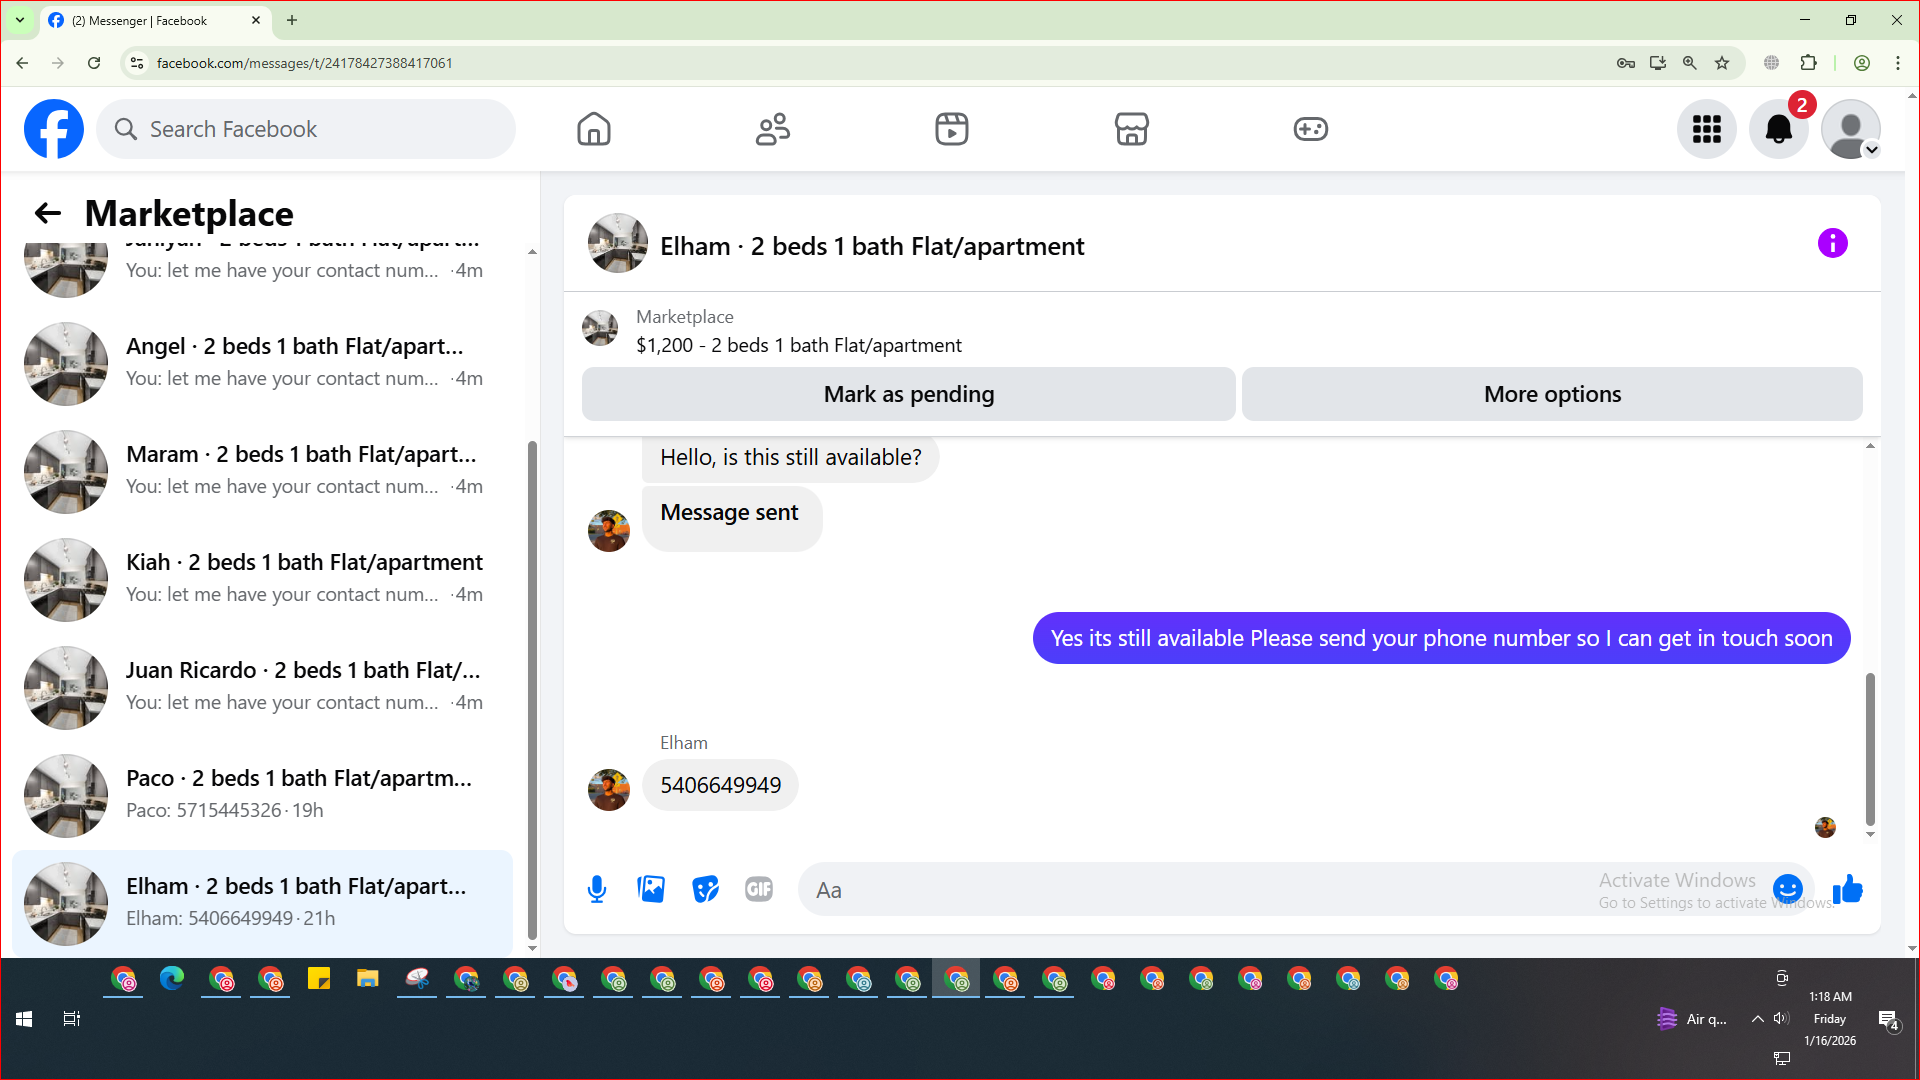
Task: Click the voice clip microphone icon
Action: [597, 889]
